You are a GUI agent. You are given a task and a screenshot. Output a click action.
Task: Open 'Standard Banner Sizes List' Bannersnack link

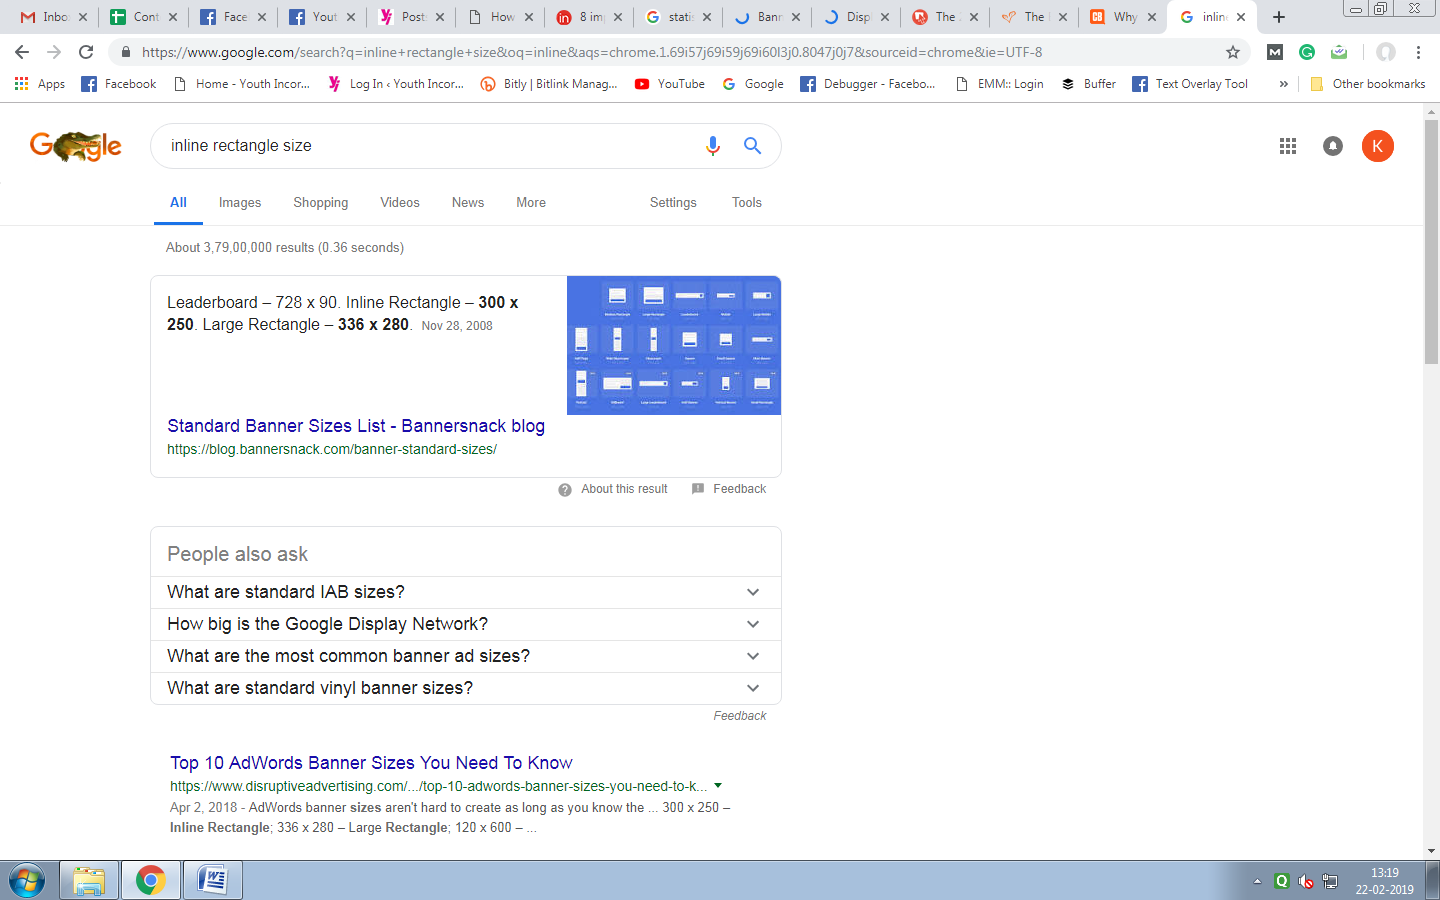click(355, 426)
